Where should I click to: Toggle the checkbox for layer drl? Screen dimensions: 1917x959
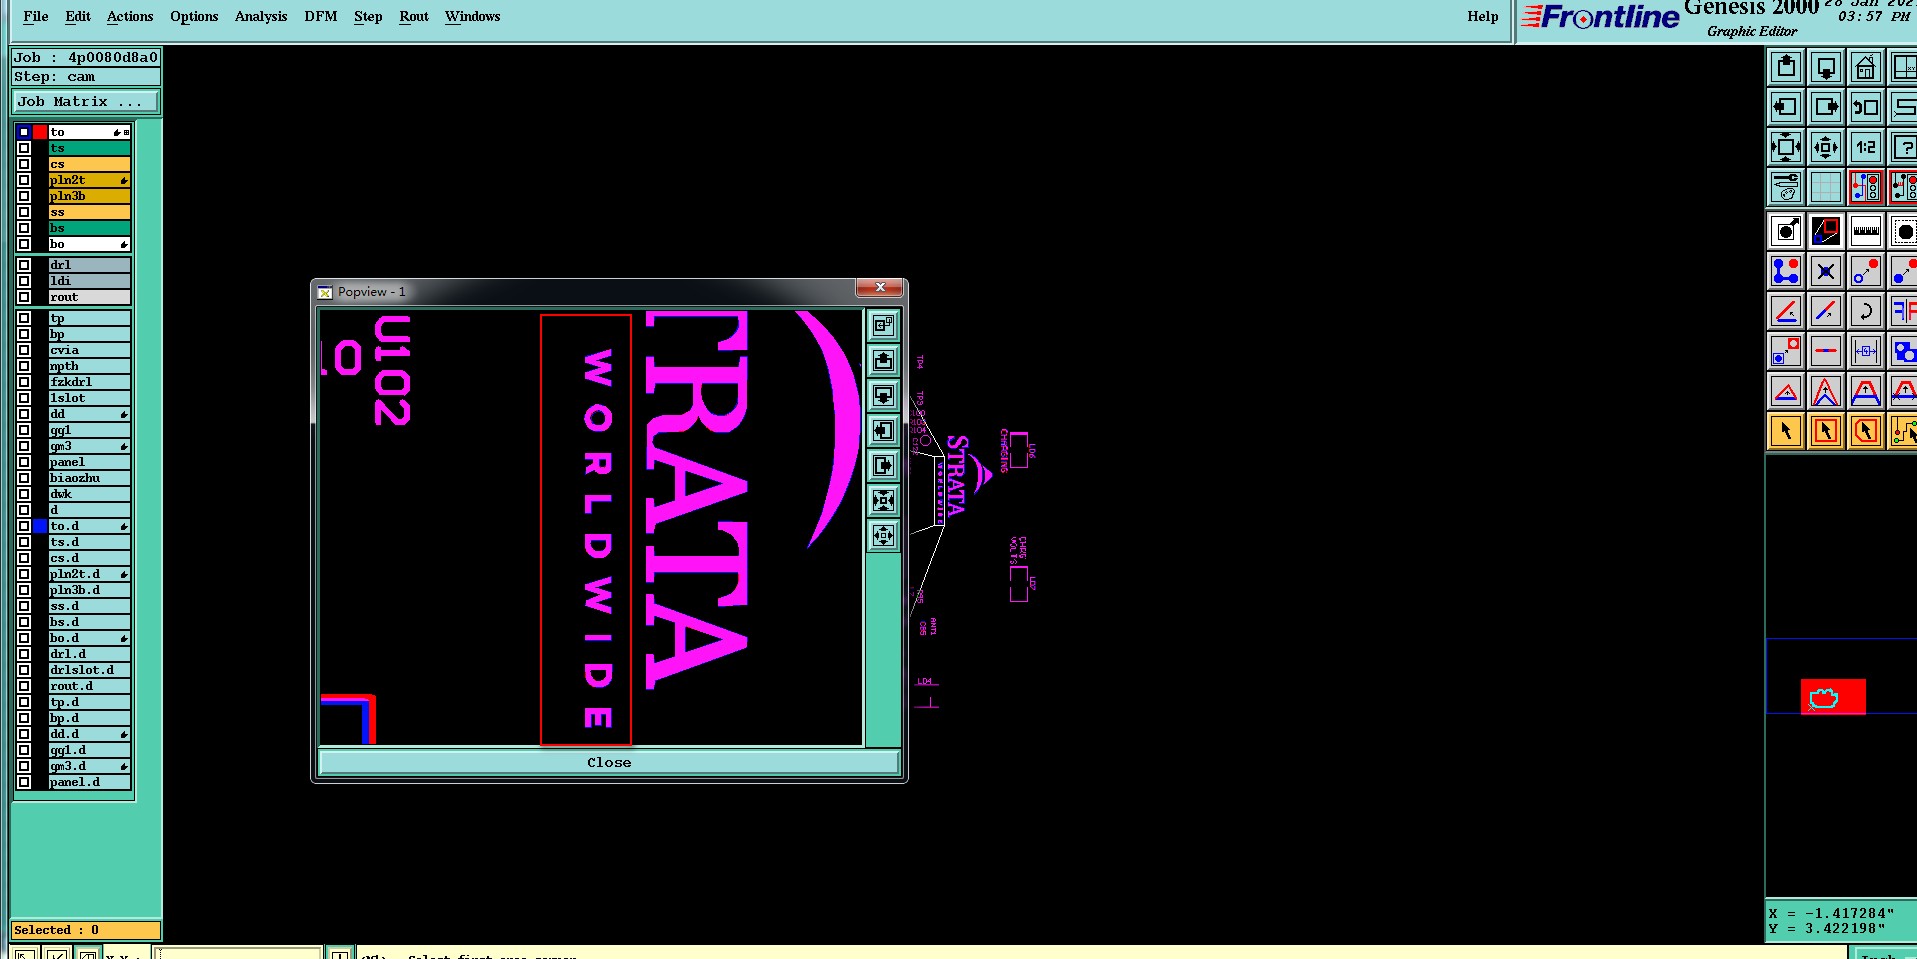[x=24, y=265]
